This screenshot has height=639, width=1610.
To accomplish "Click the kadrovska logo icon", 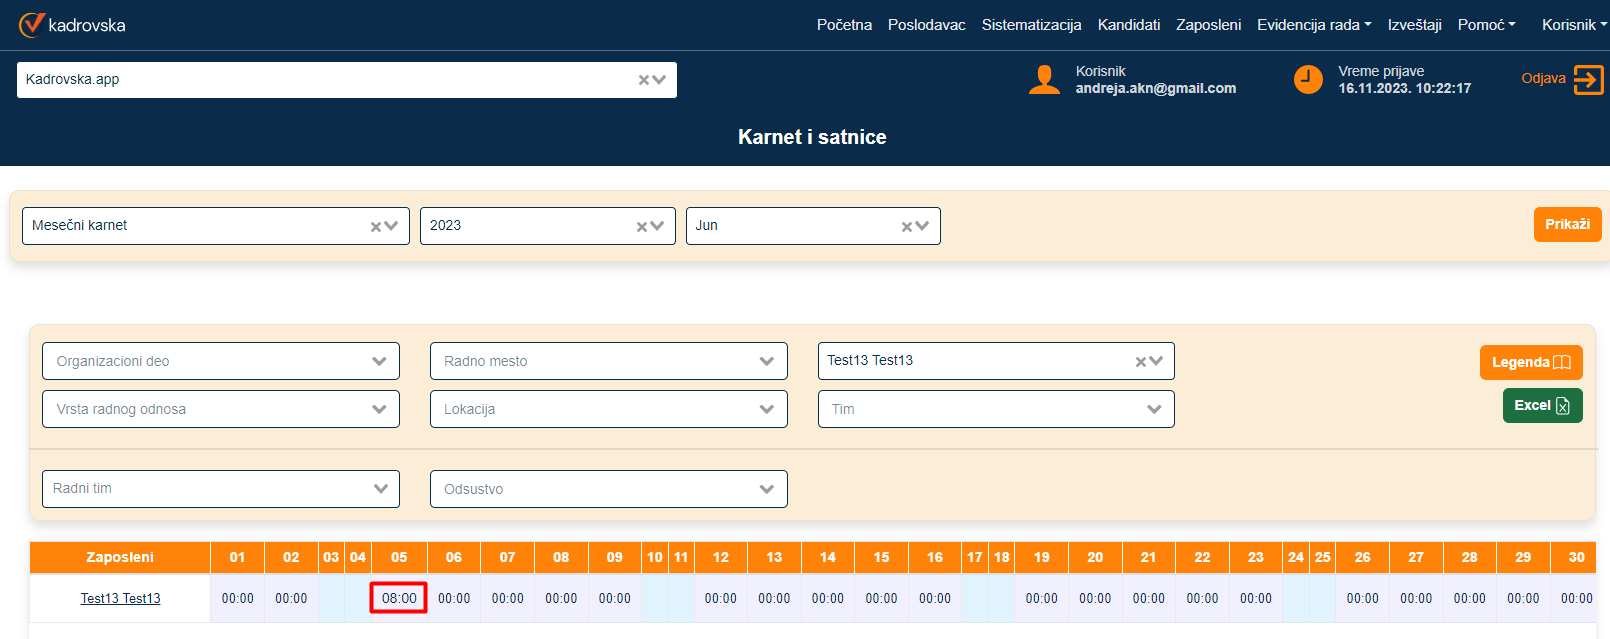I will tap(32, 24).
